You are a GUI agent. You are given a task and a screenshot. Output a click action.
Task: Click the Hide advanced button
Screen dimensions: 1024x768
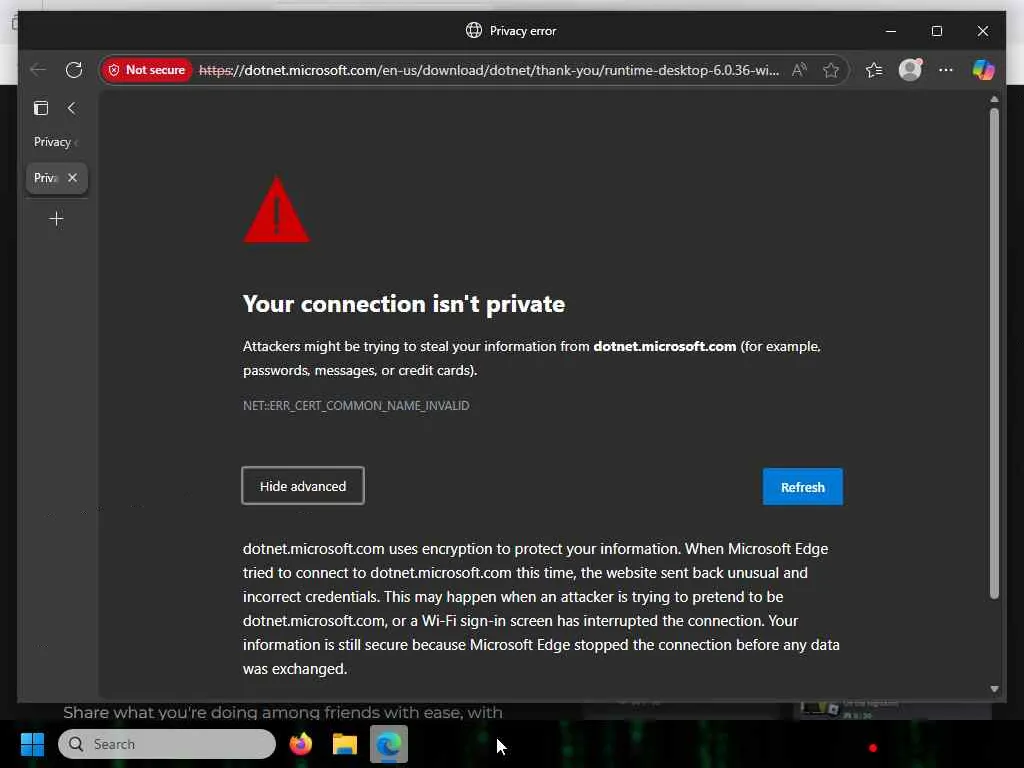click(x=303, y=486)
